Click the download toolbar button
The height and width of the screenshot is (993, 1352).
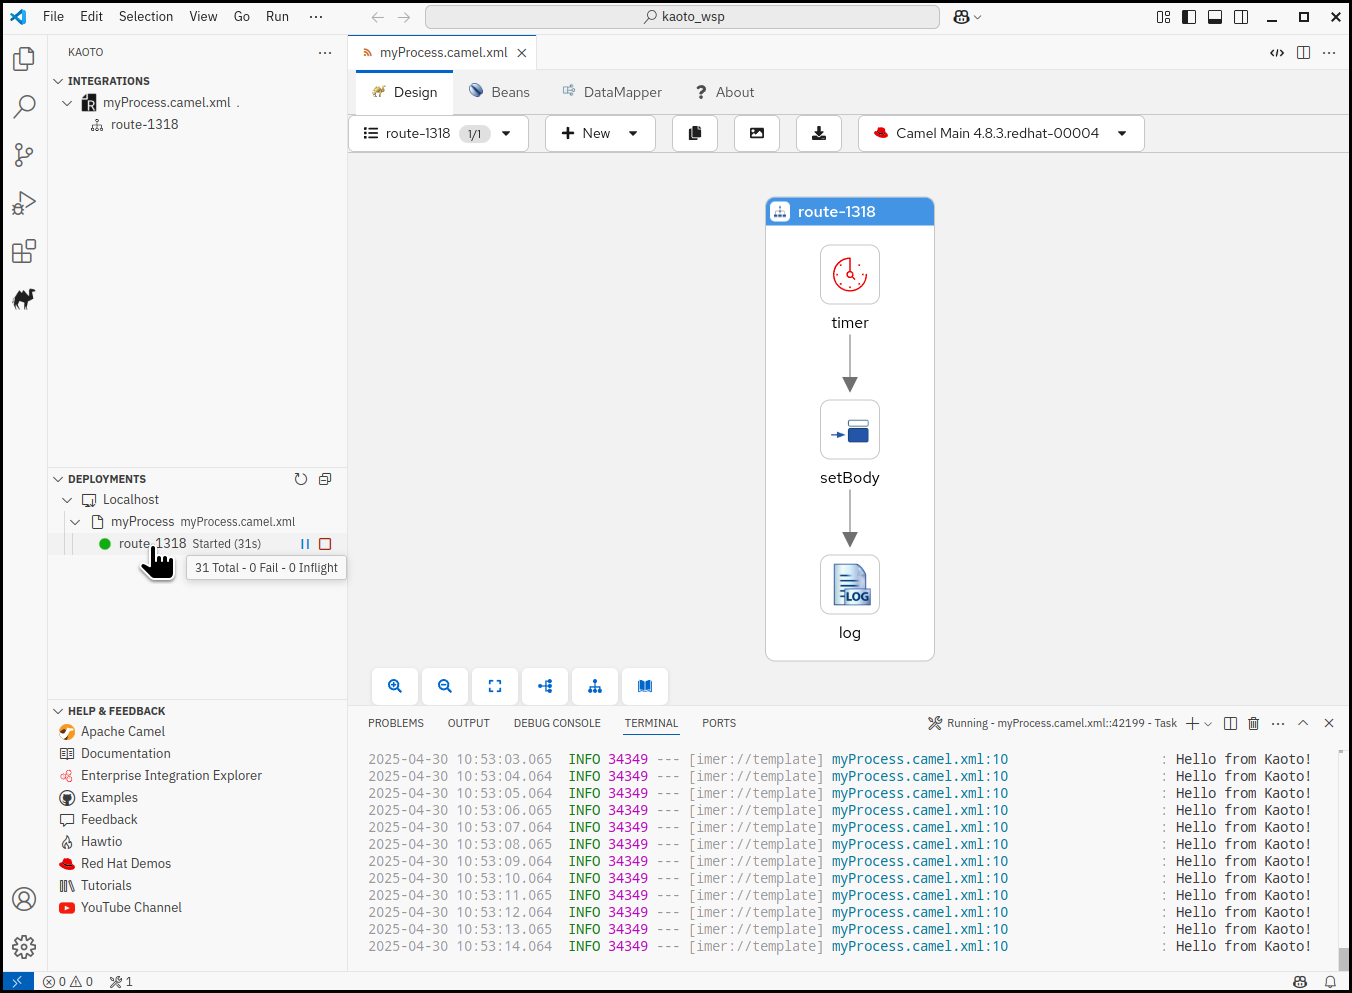tap(819, 133)
